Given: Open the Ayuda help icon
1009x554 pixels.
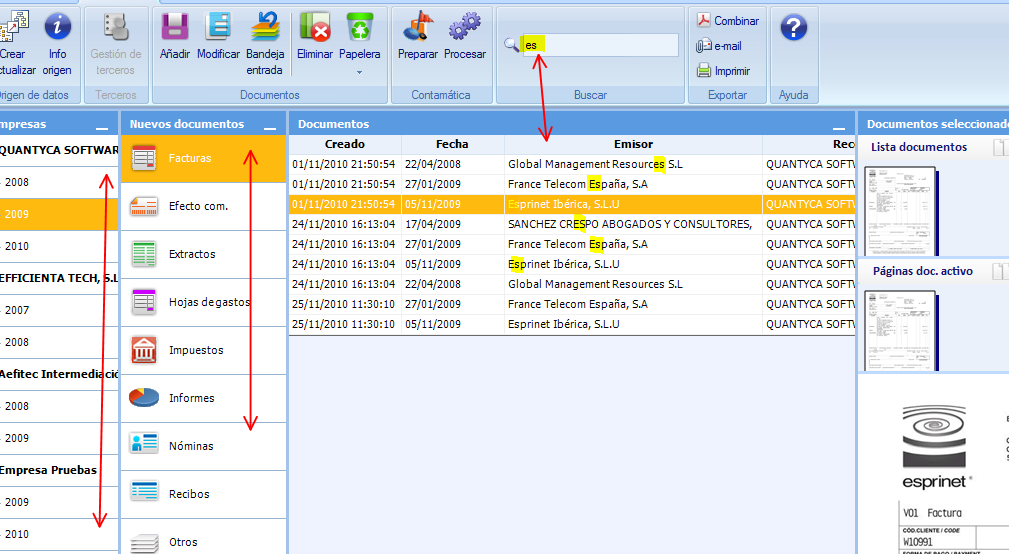Looking at the screenshot, I should [x=793, y=28].
